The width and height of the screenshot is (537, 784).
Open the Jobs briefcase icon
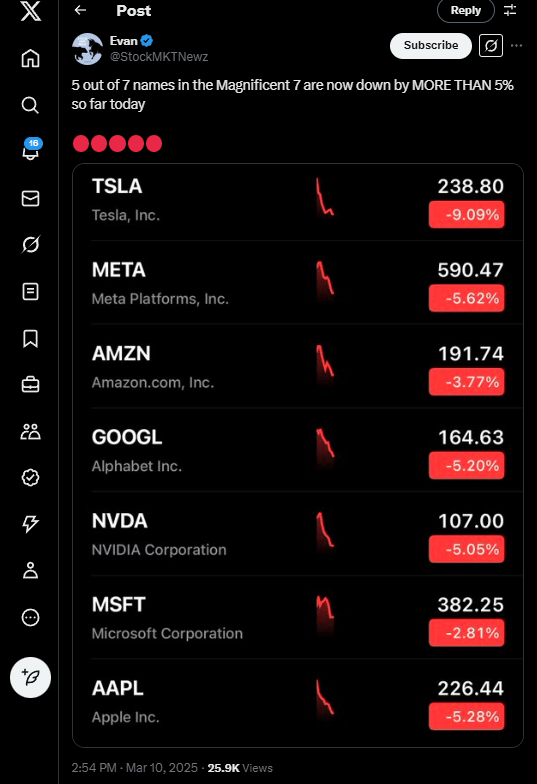(30, 384)
